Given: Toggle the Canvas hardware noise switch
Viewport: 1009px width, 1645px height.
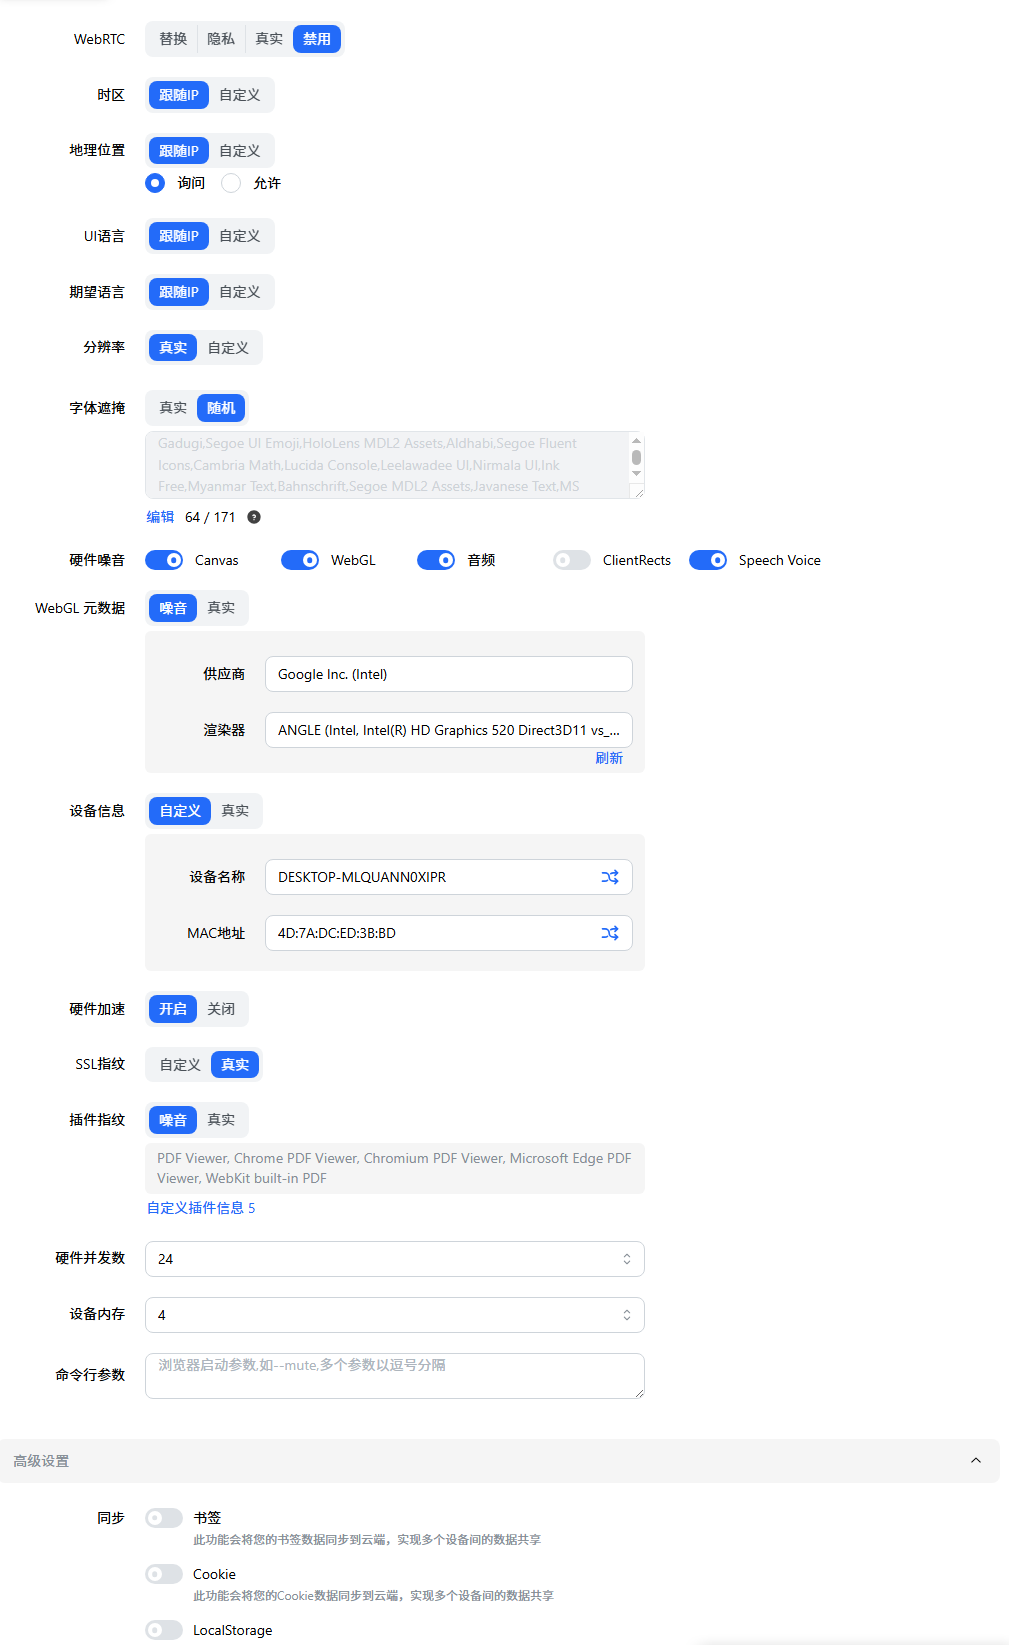Looking at the screenshot, I should coord(164,560).
